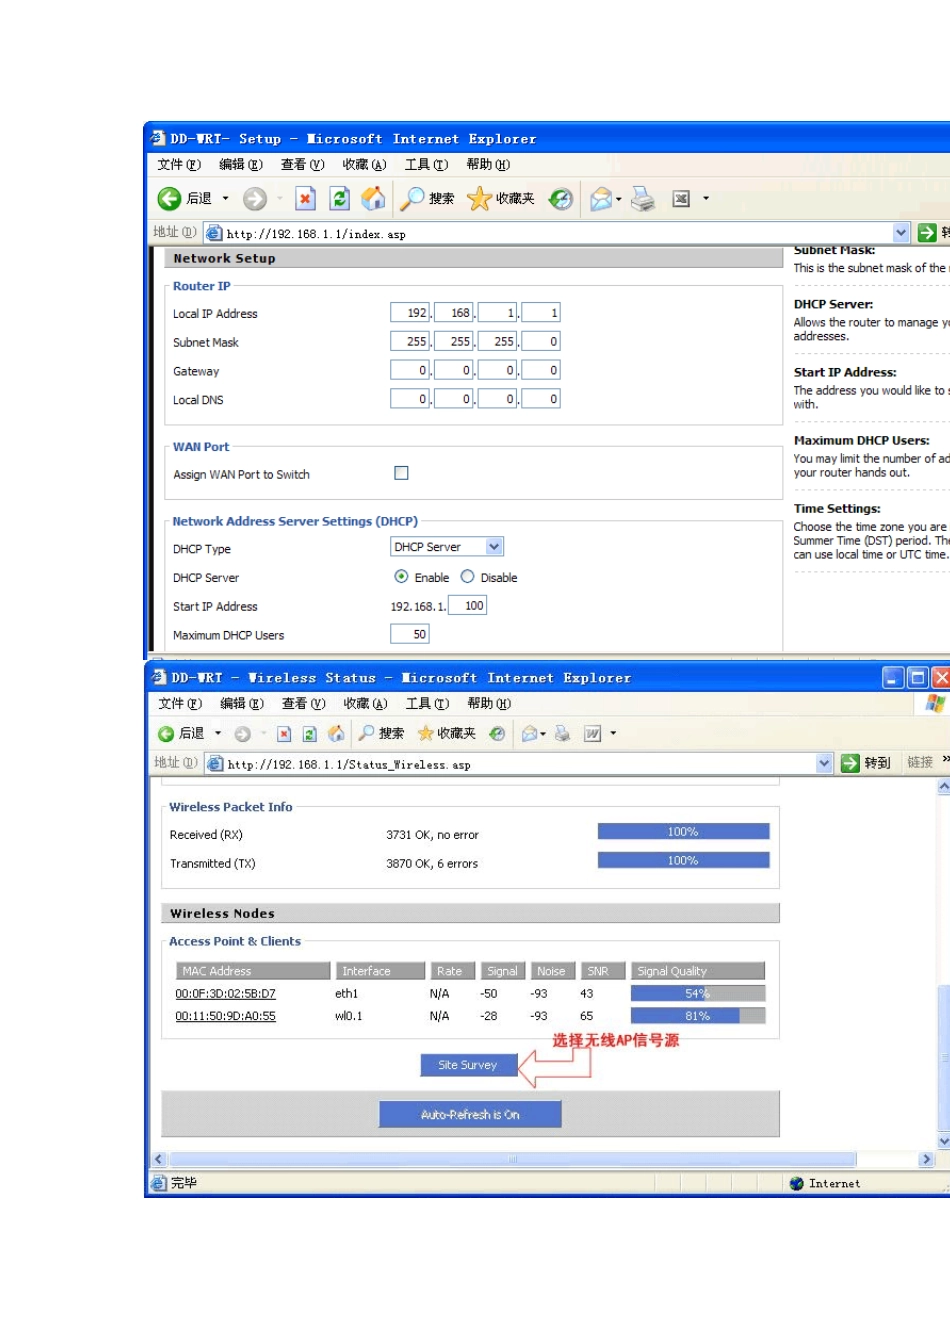950x1344 pixels.
Task: Open the 查看(V) menu in Wireless Status window
Action: [303, 704]
